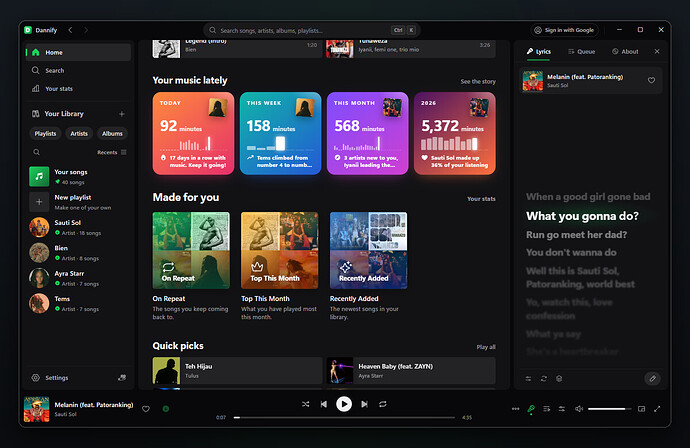Open Tems artist in library

point(78,304)
